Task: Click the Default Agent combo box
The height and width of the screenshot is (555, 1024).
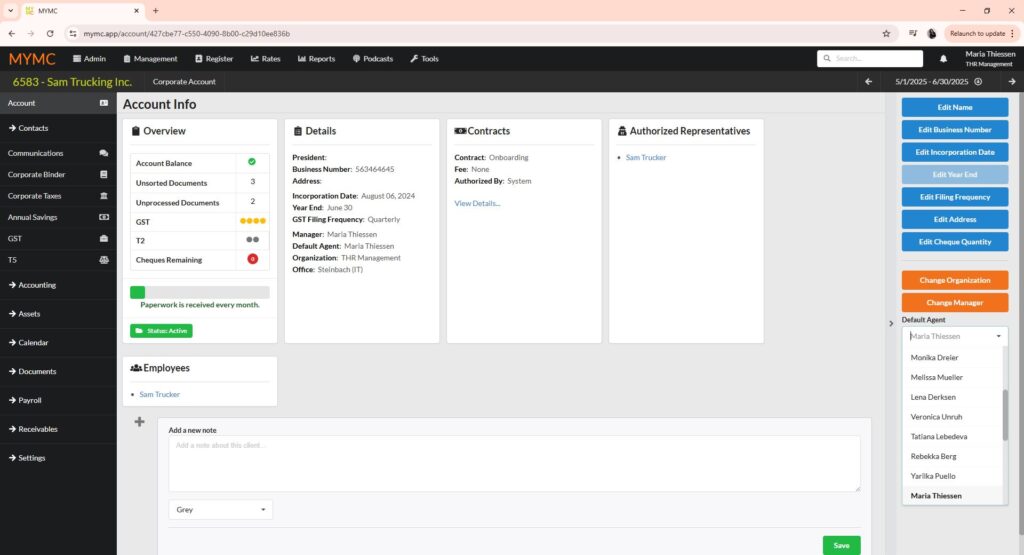Action: (955, 336)
